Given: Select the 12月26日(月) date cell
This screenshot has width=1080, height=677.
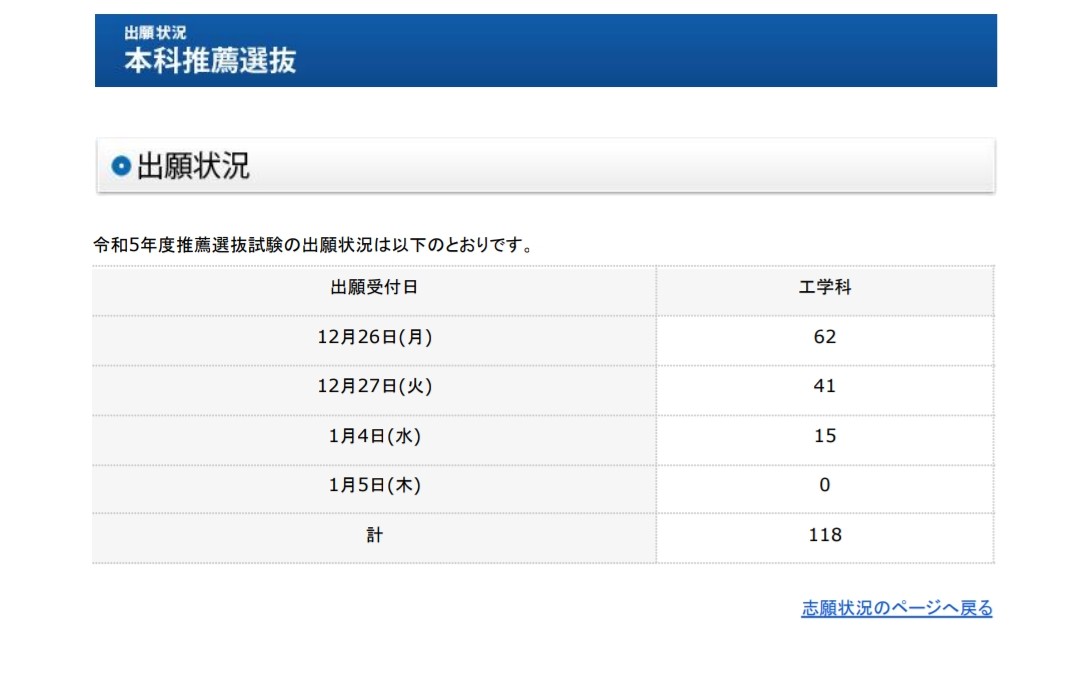Looking at the screenshot, I should [374, 341].
